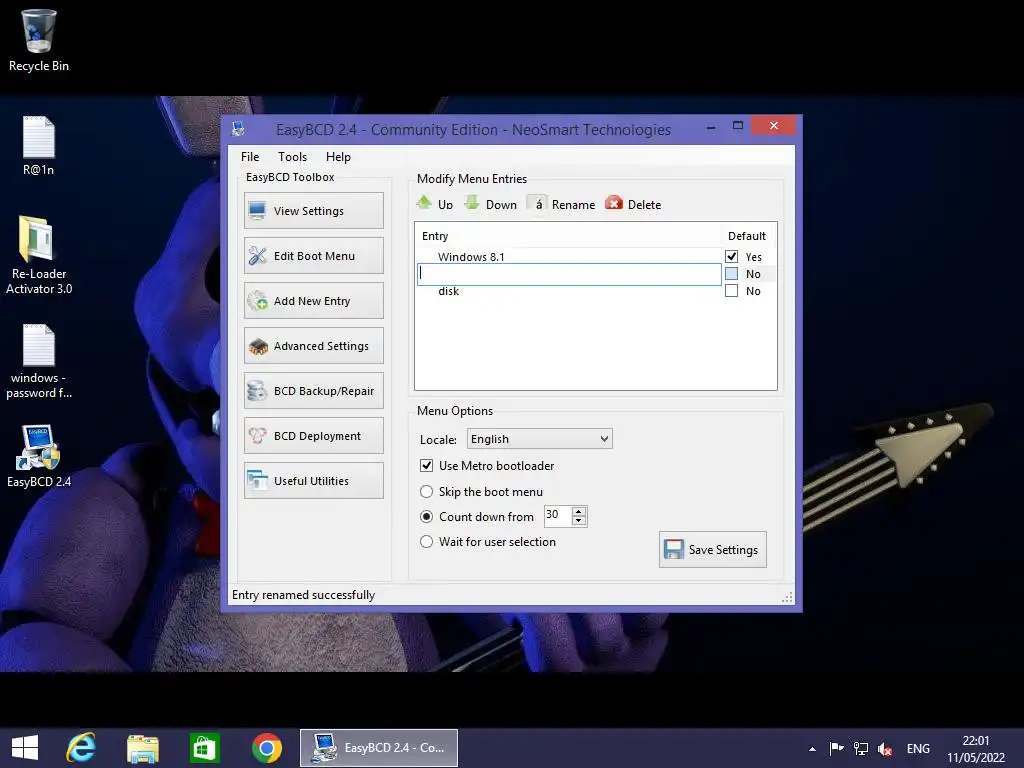This screenshot has width=1024, height=768.
Task: Click muted volume tray icon
Action: 885,748
